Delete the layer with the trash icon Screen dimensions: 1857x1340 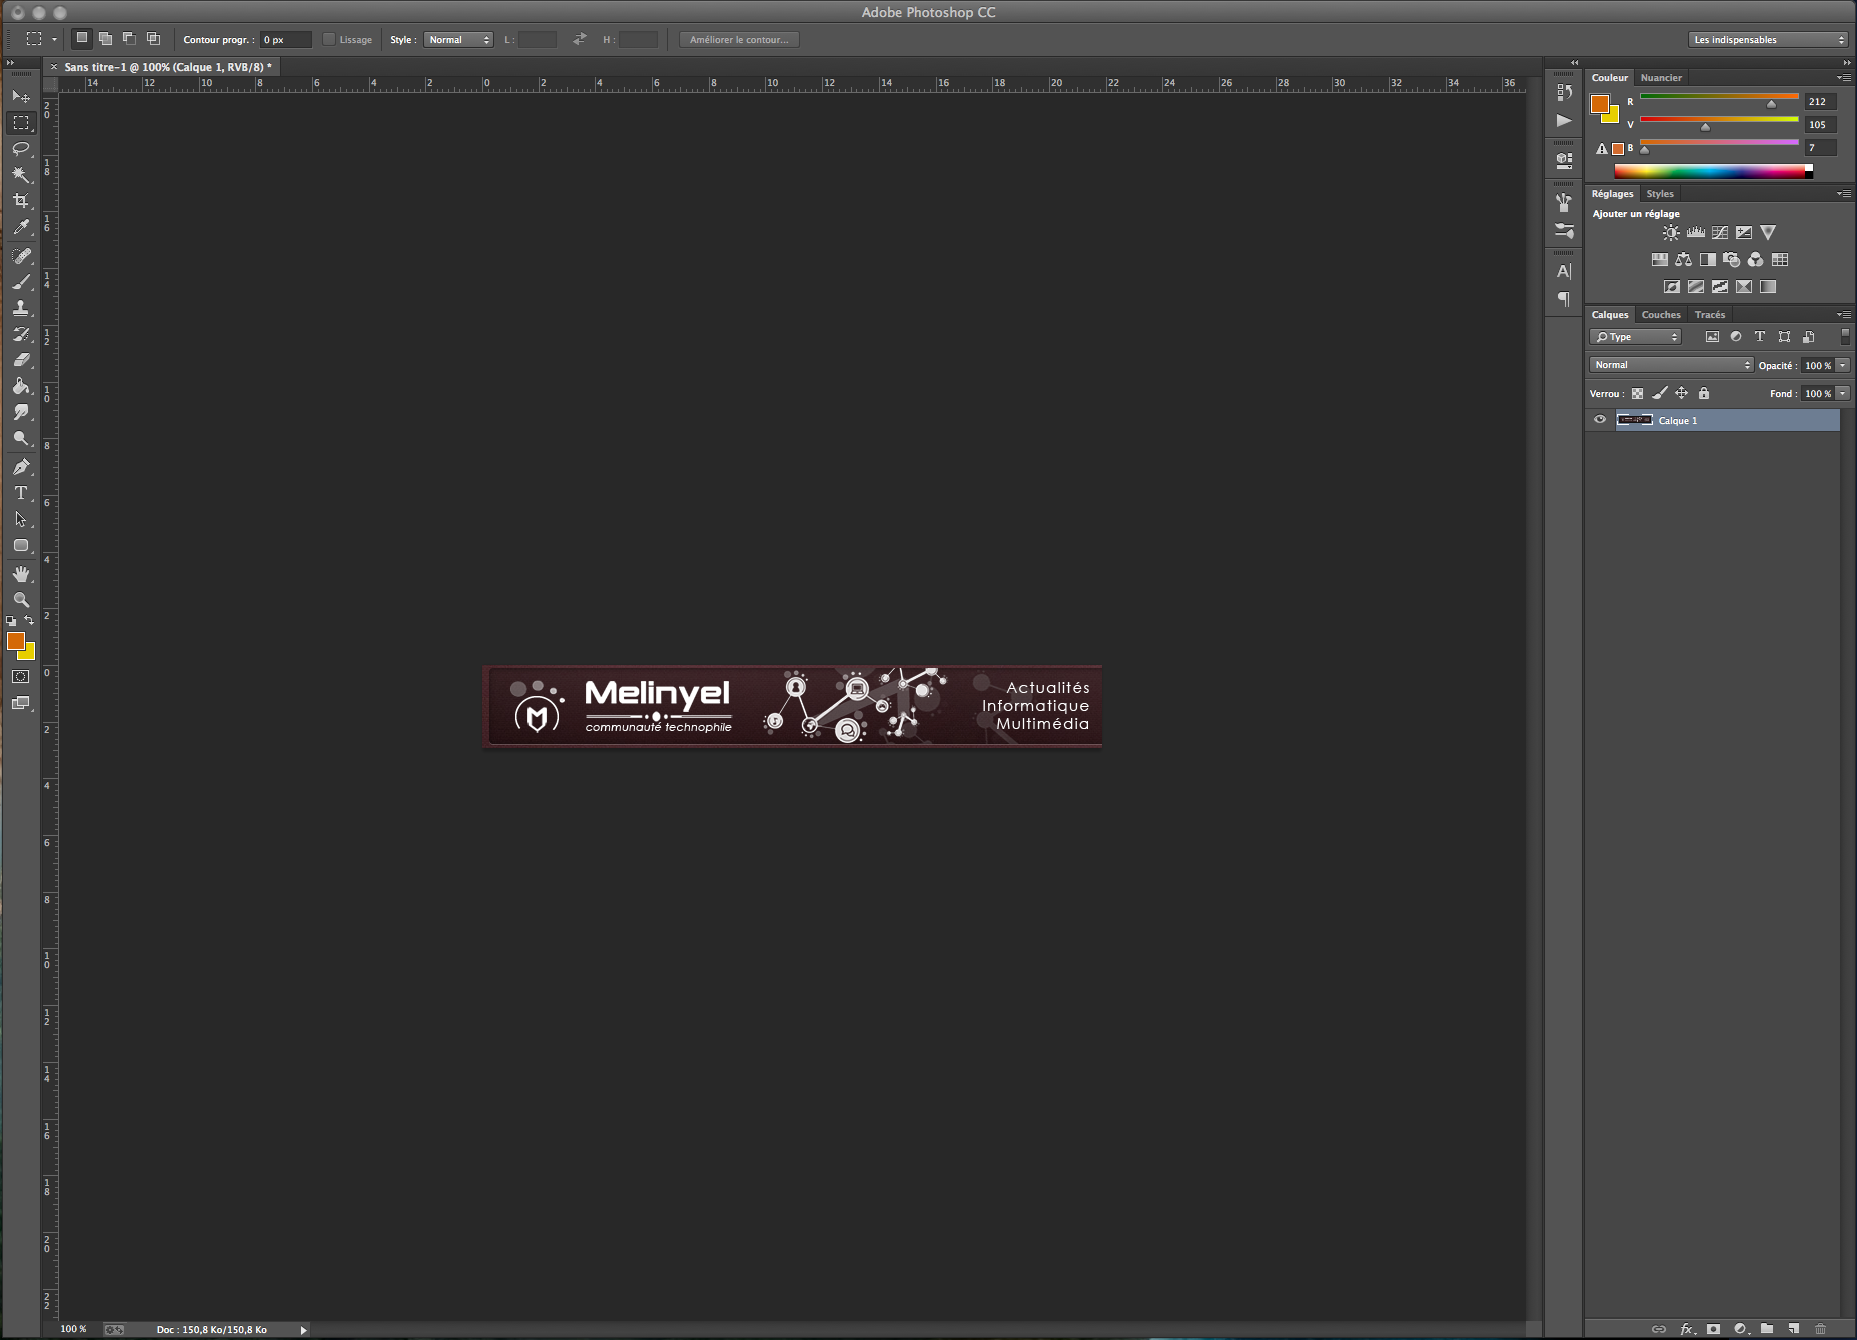(1821, 1329)
